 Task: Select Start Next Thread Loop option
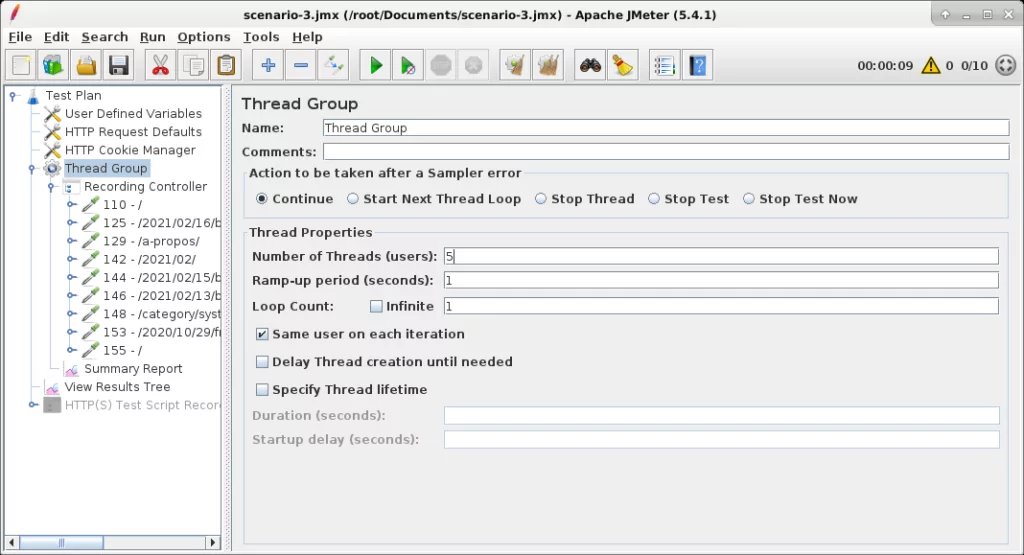pyautogui.click(x=353, y=198)
